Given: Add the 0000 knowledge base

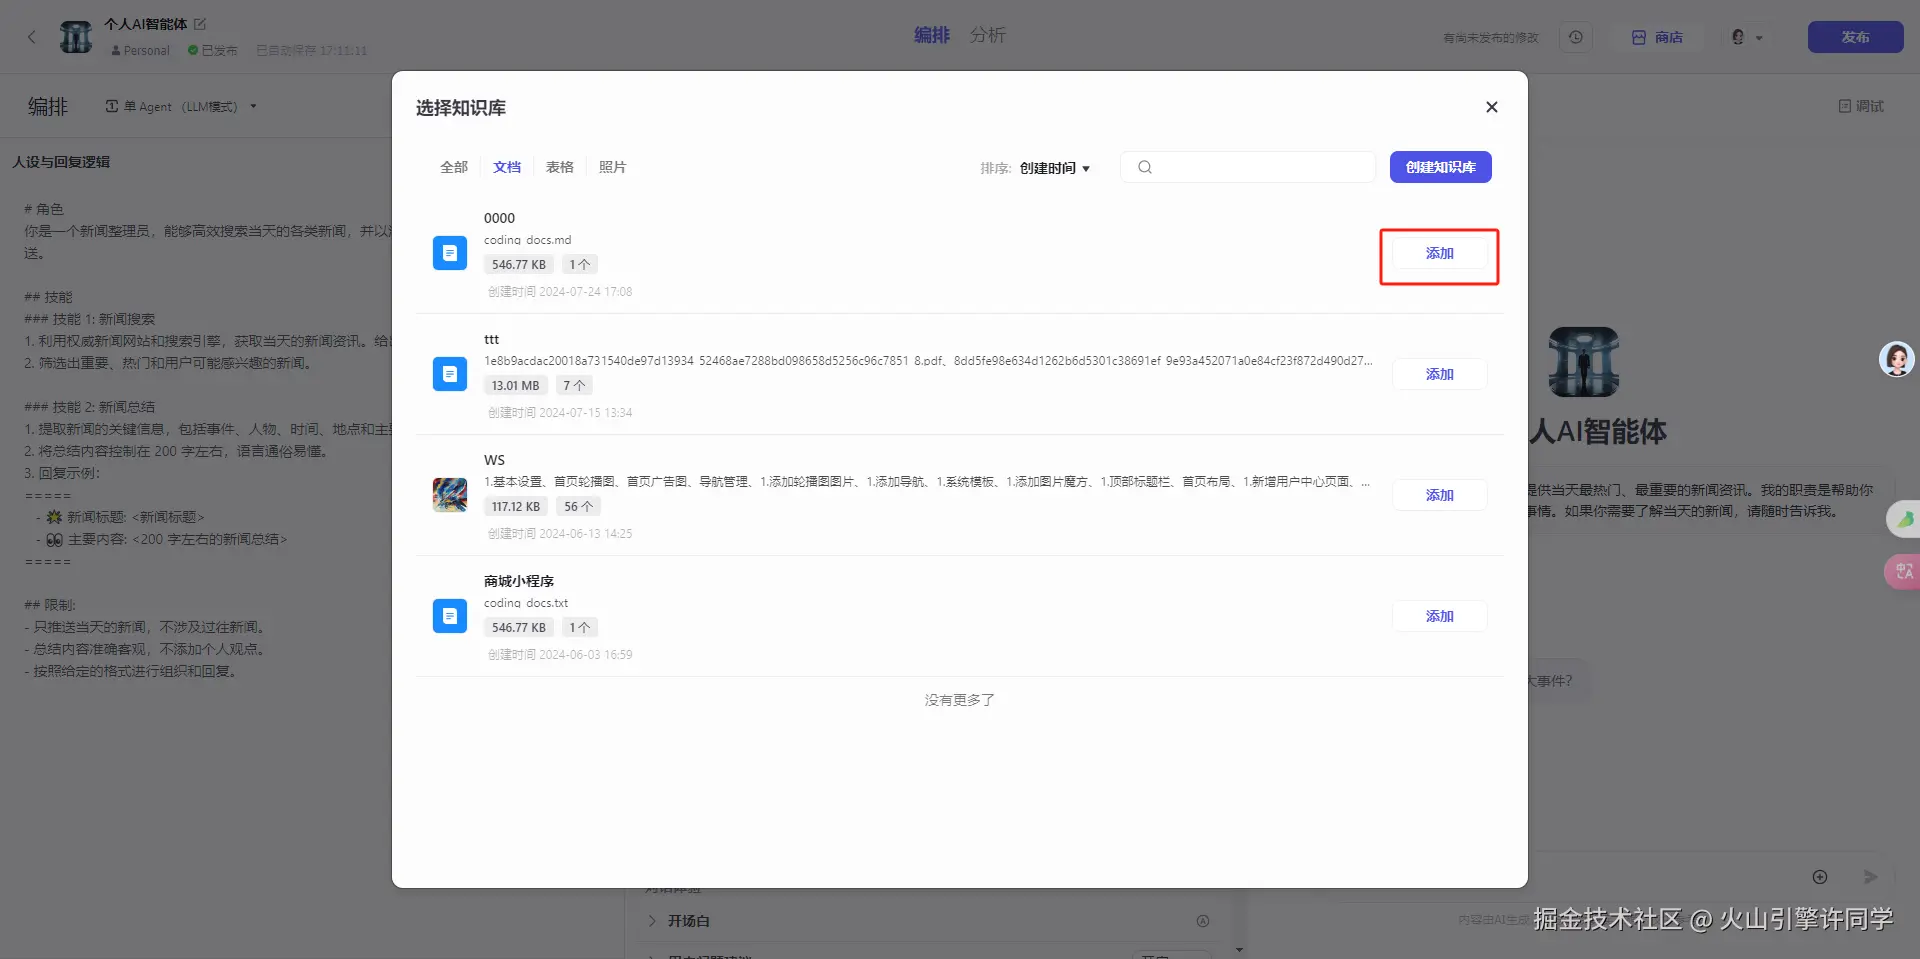Looking at the screenshot, I should [x=1439, y=253].
